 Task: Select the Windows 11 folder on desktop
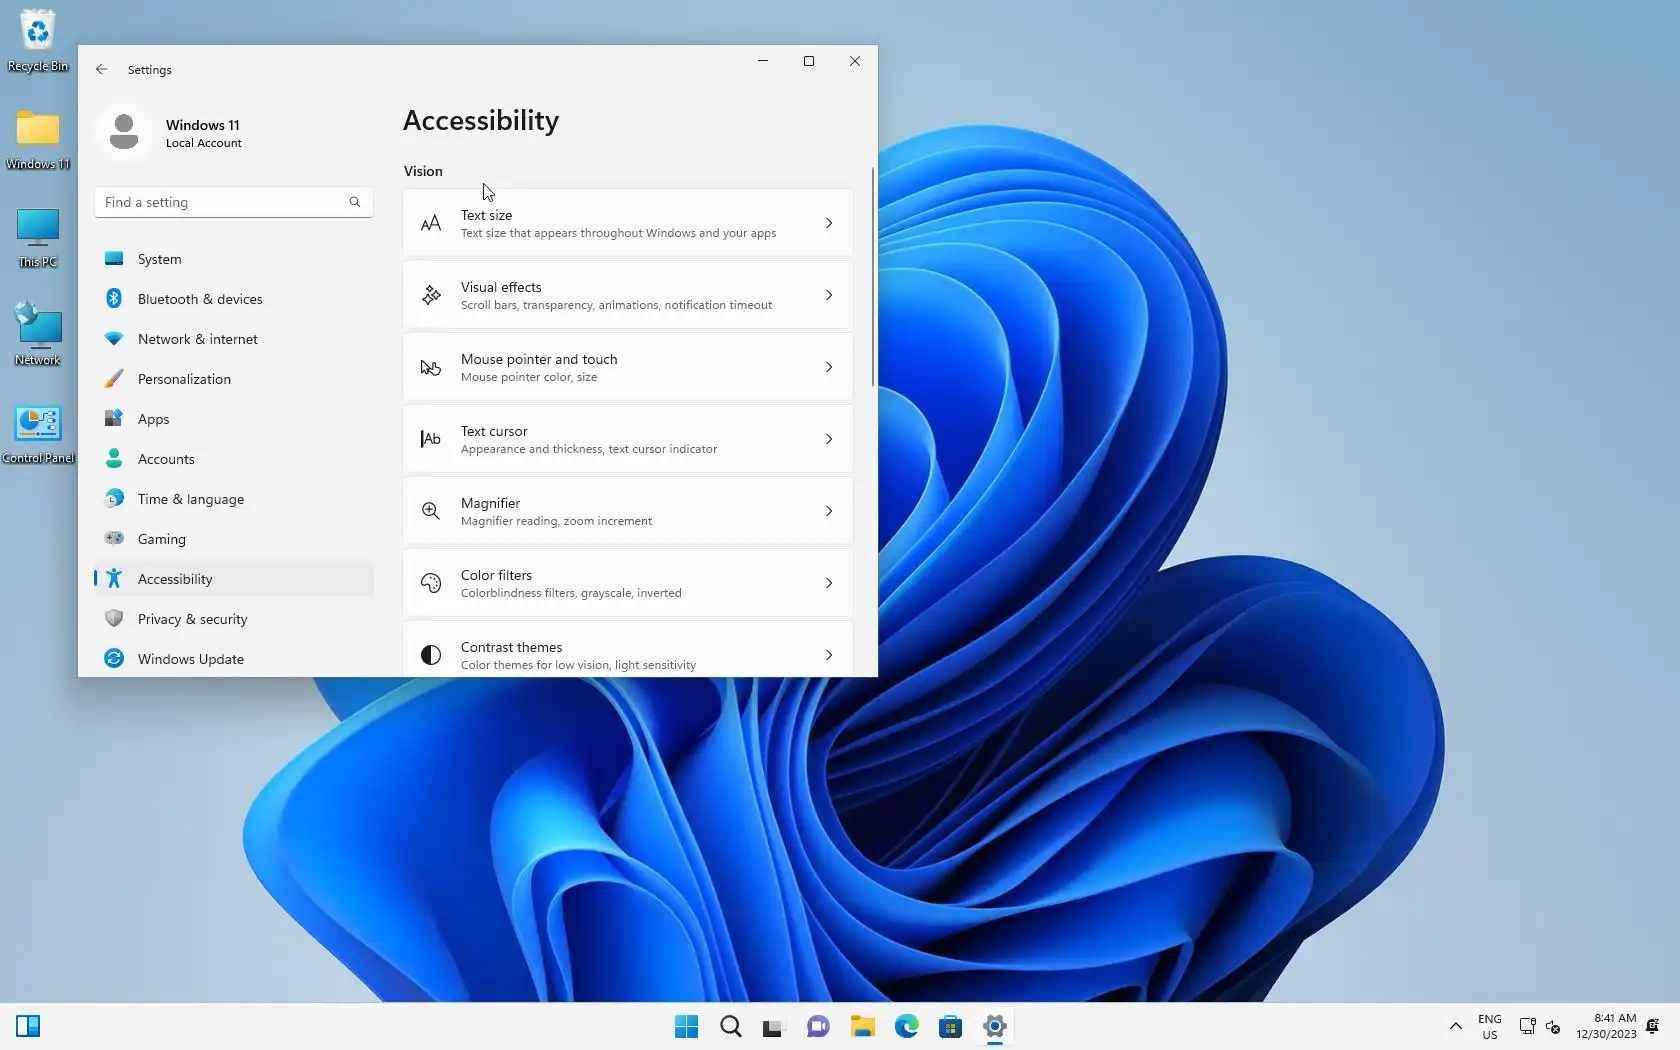click(38, 139)
